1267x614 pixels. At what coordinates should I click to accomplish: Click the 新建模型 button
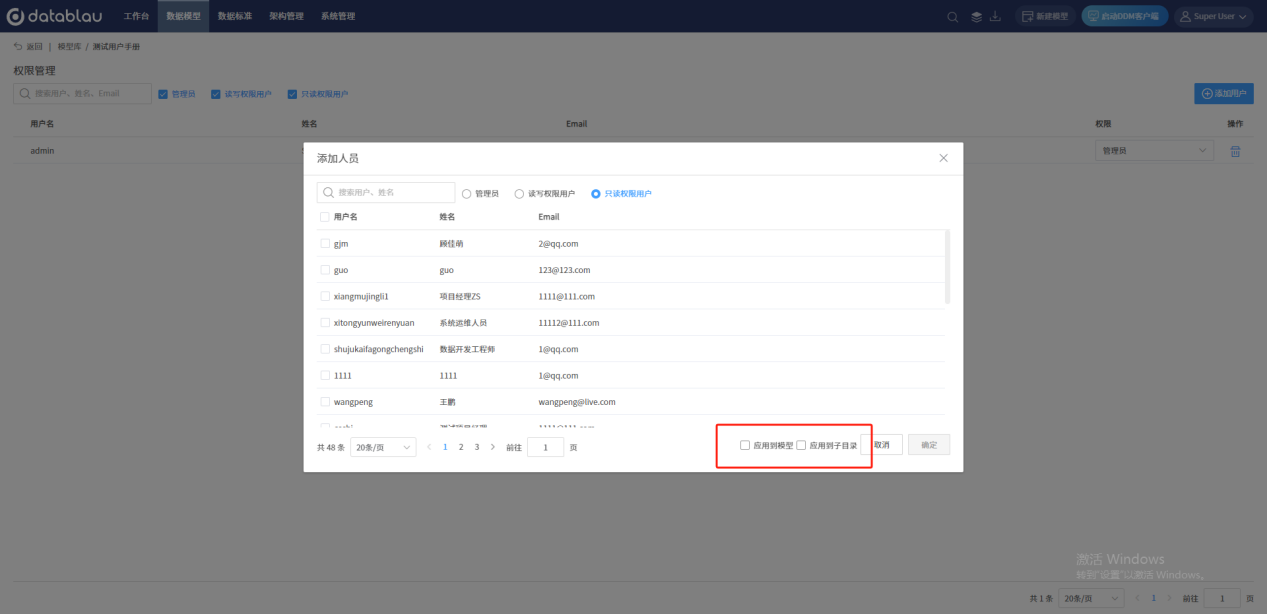(x=1045, y=16)
